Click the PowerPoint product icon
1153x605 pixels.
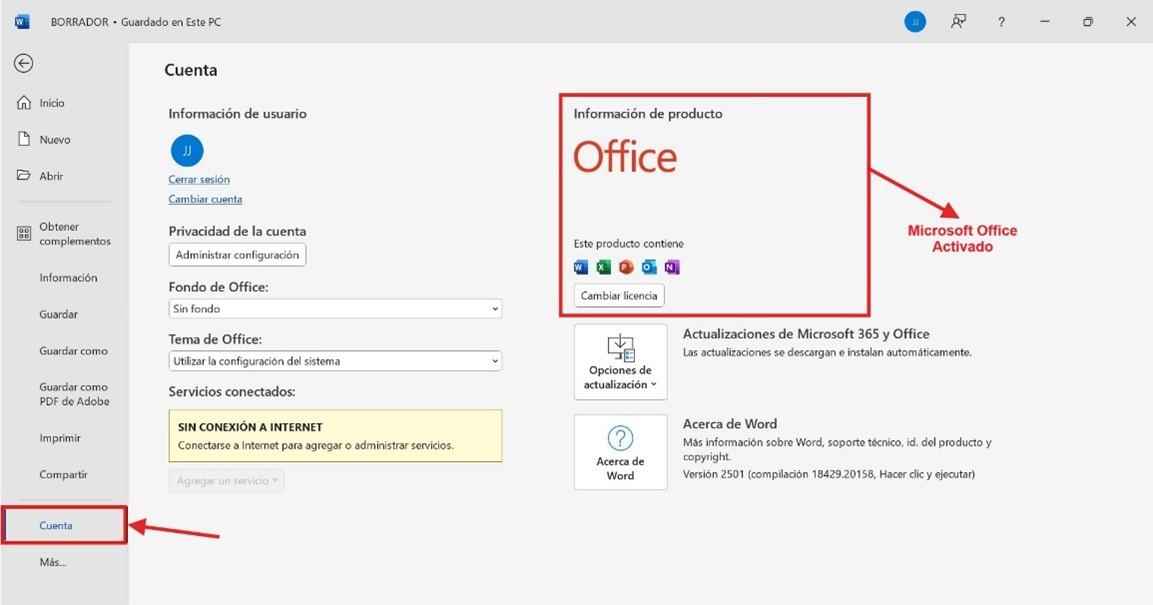(x=627, y=267)
